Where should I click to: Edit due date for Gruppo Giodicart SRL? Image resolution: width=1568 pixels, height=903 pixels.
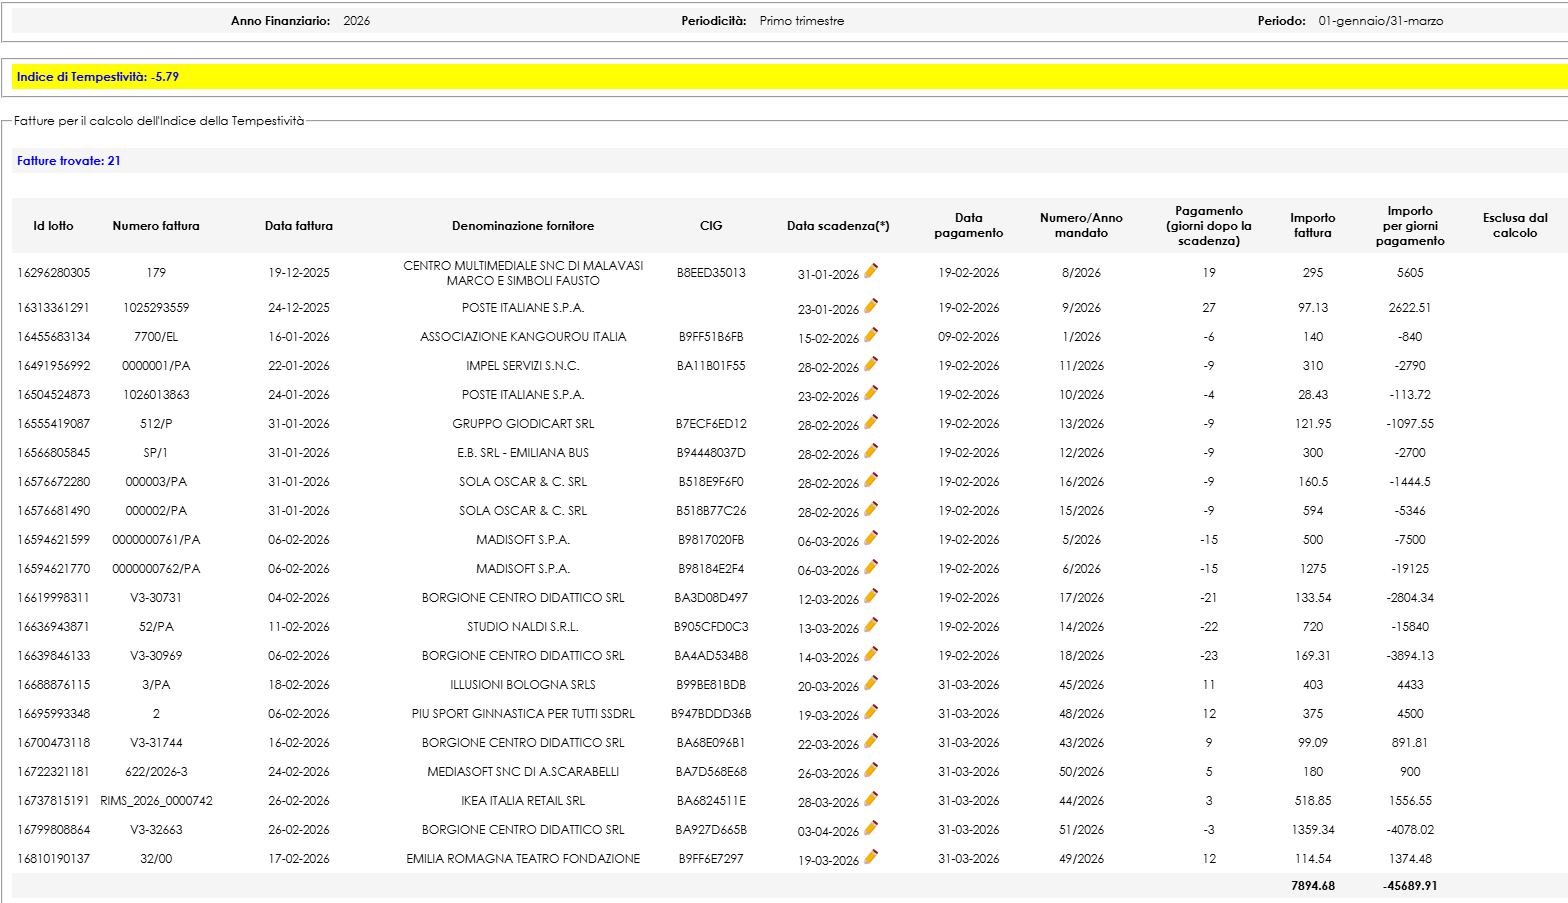[871, 422]
